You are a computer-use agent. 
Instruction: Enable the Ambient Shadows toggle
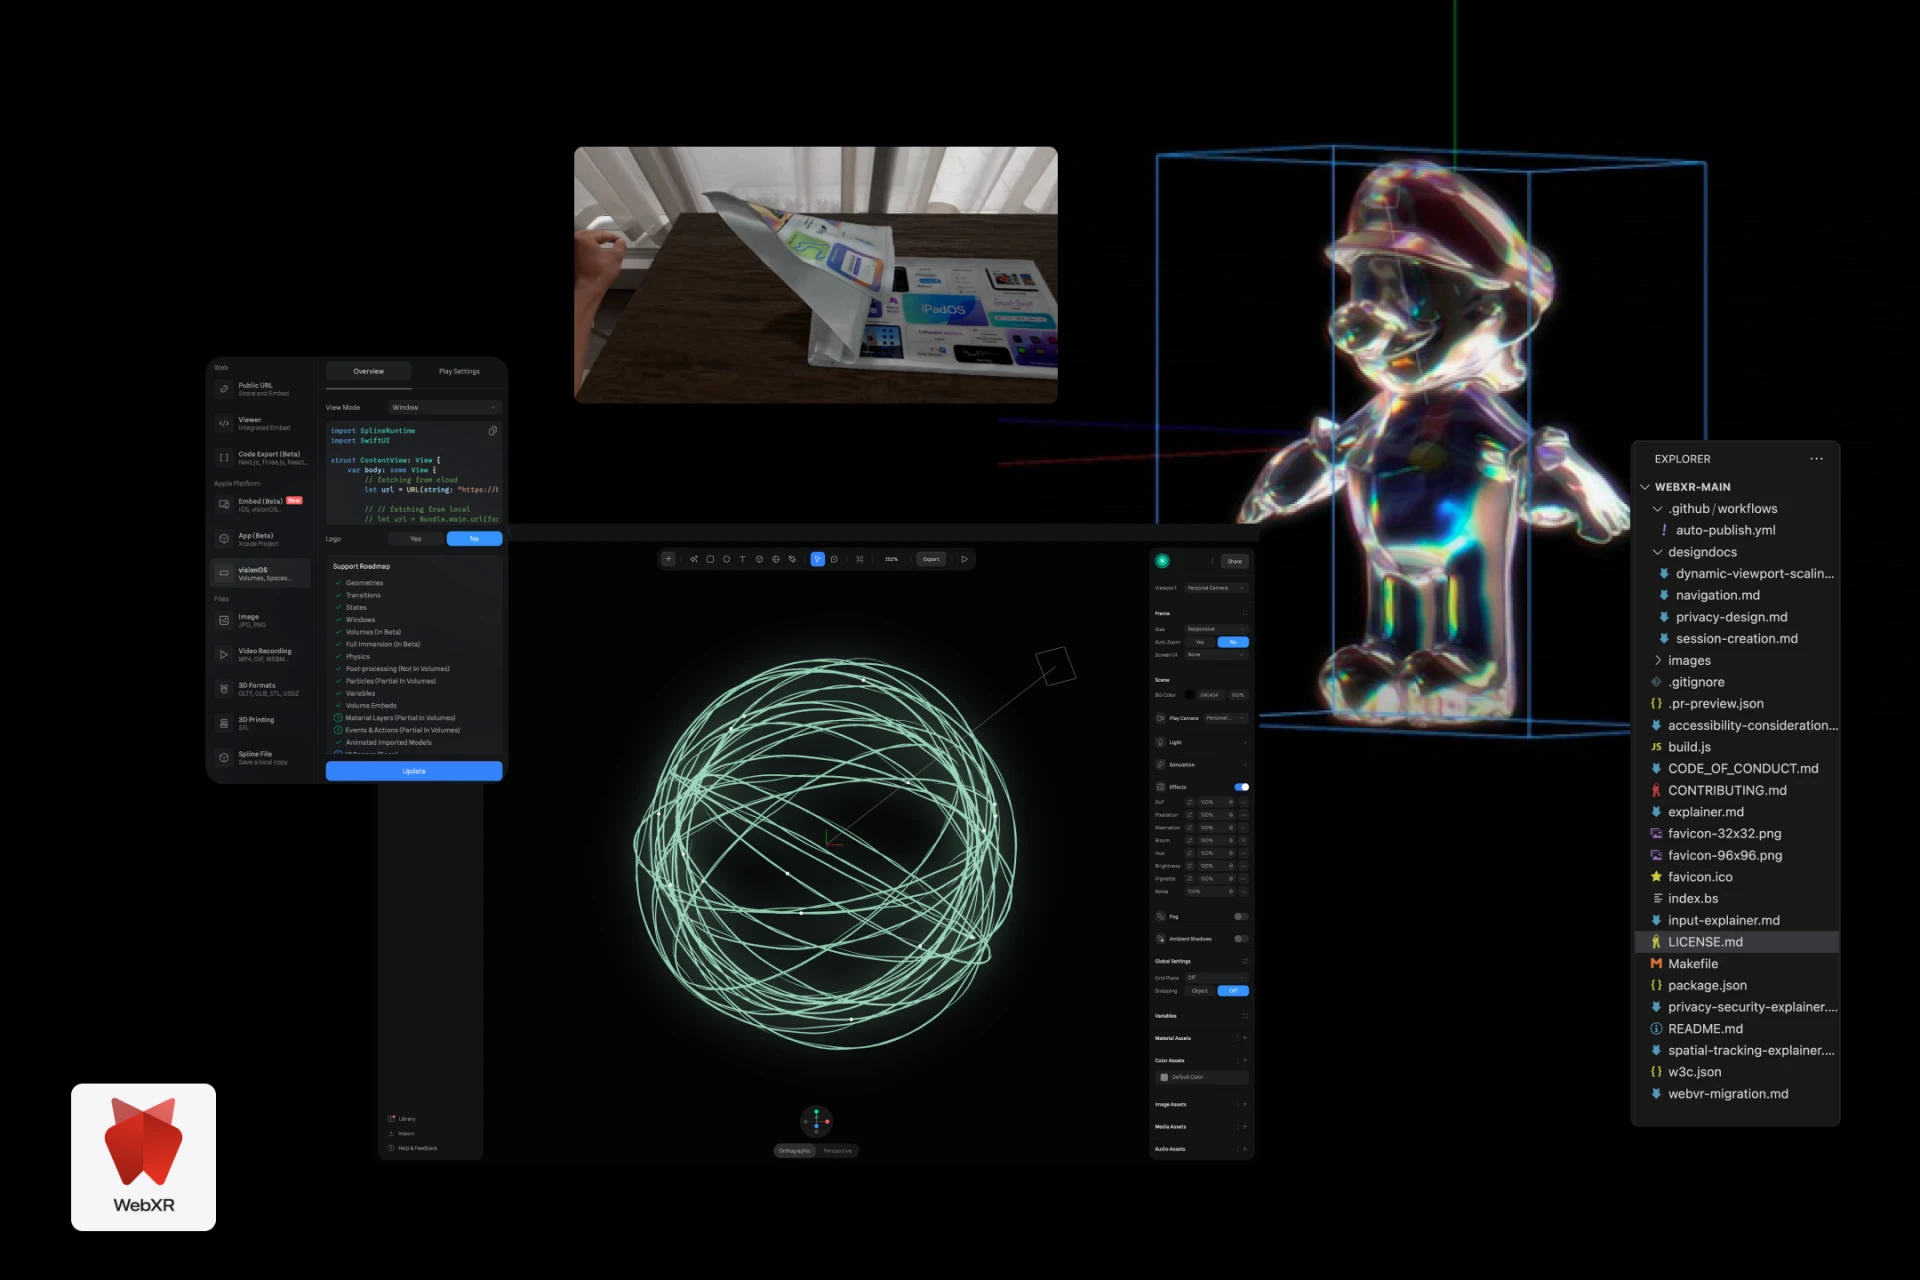click(x=1241, y=939)
